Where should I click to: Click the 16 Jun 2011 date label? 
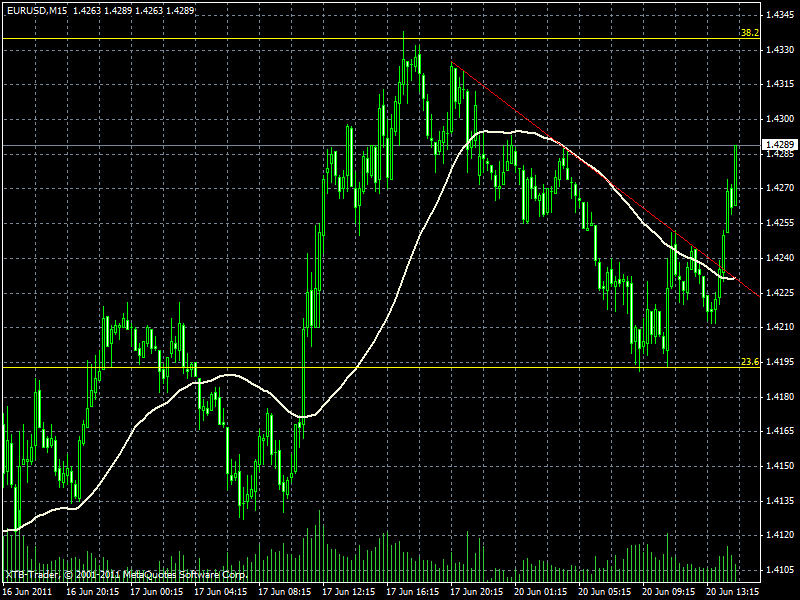[x=27, y=592]
